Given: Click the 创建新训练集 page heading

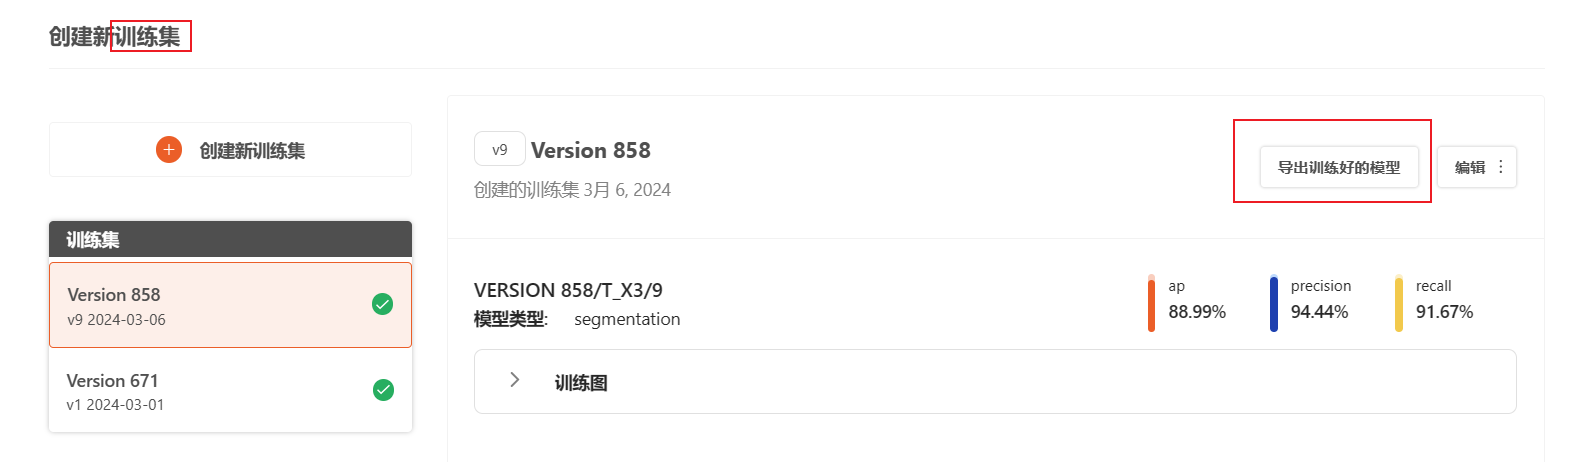Looking at the screenshot, I should click(115, 37).
